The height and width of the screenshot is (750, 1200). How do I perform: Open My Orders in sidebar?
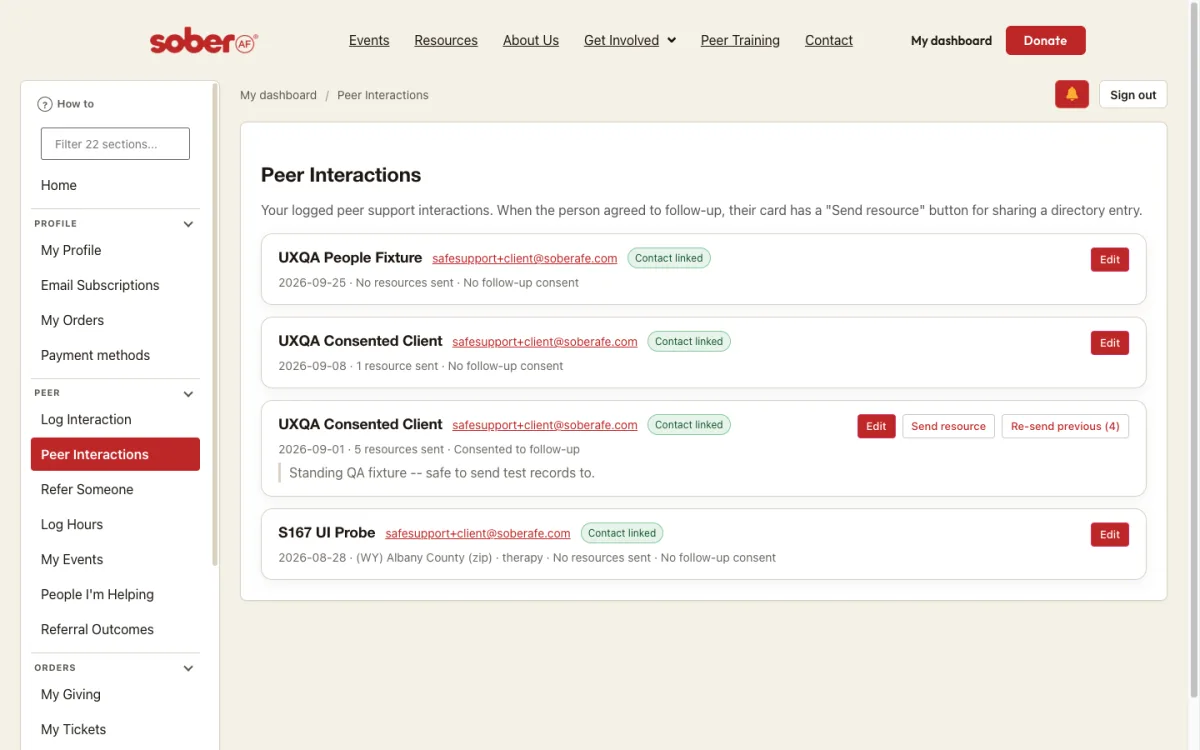pyautogui.click(x=115, y=320)
